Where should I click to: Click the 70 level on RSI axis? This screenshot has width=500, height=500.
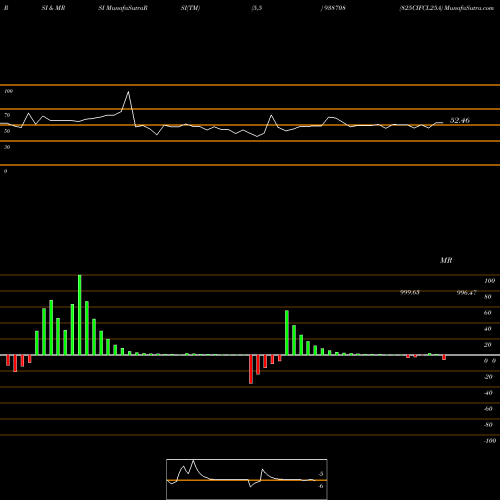[x=7, y=115]
